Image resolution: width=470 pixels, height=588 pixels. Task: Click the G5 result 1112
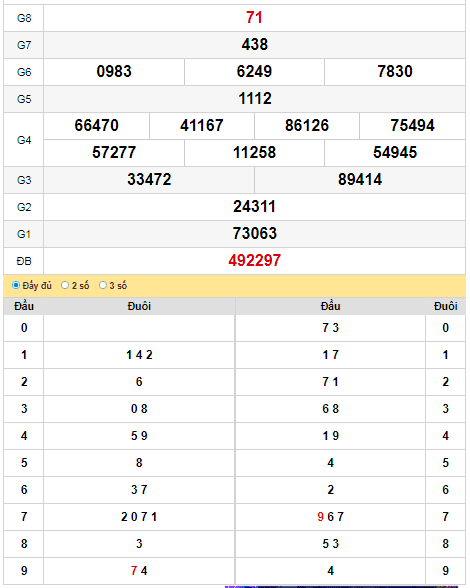click(x=255, y=99)
